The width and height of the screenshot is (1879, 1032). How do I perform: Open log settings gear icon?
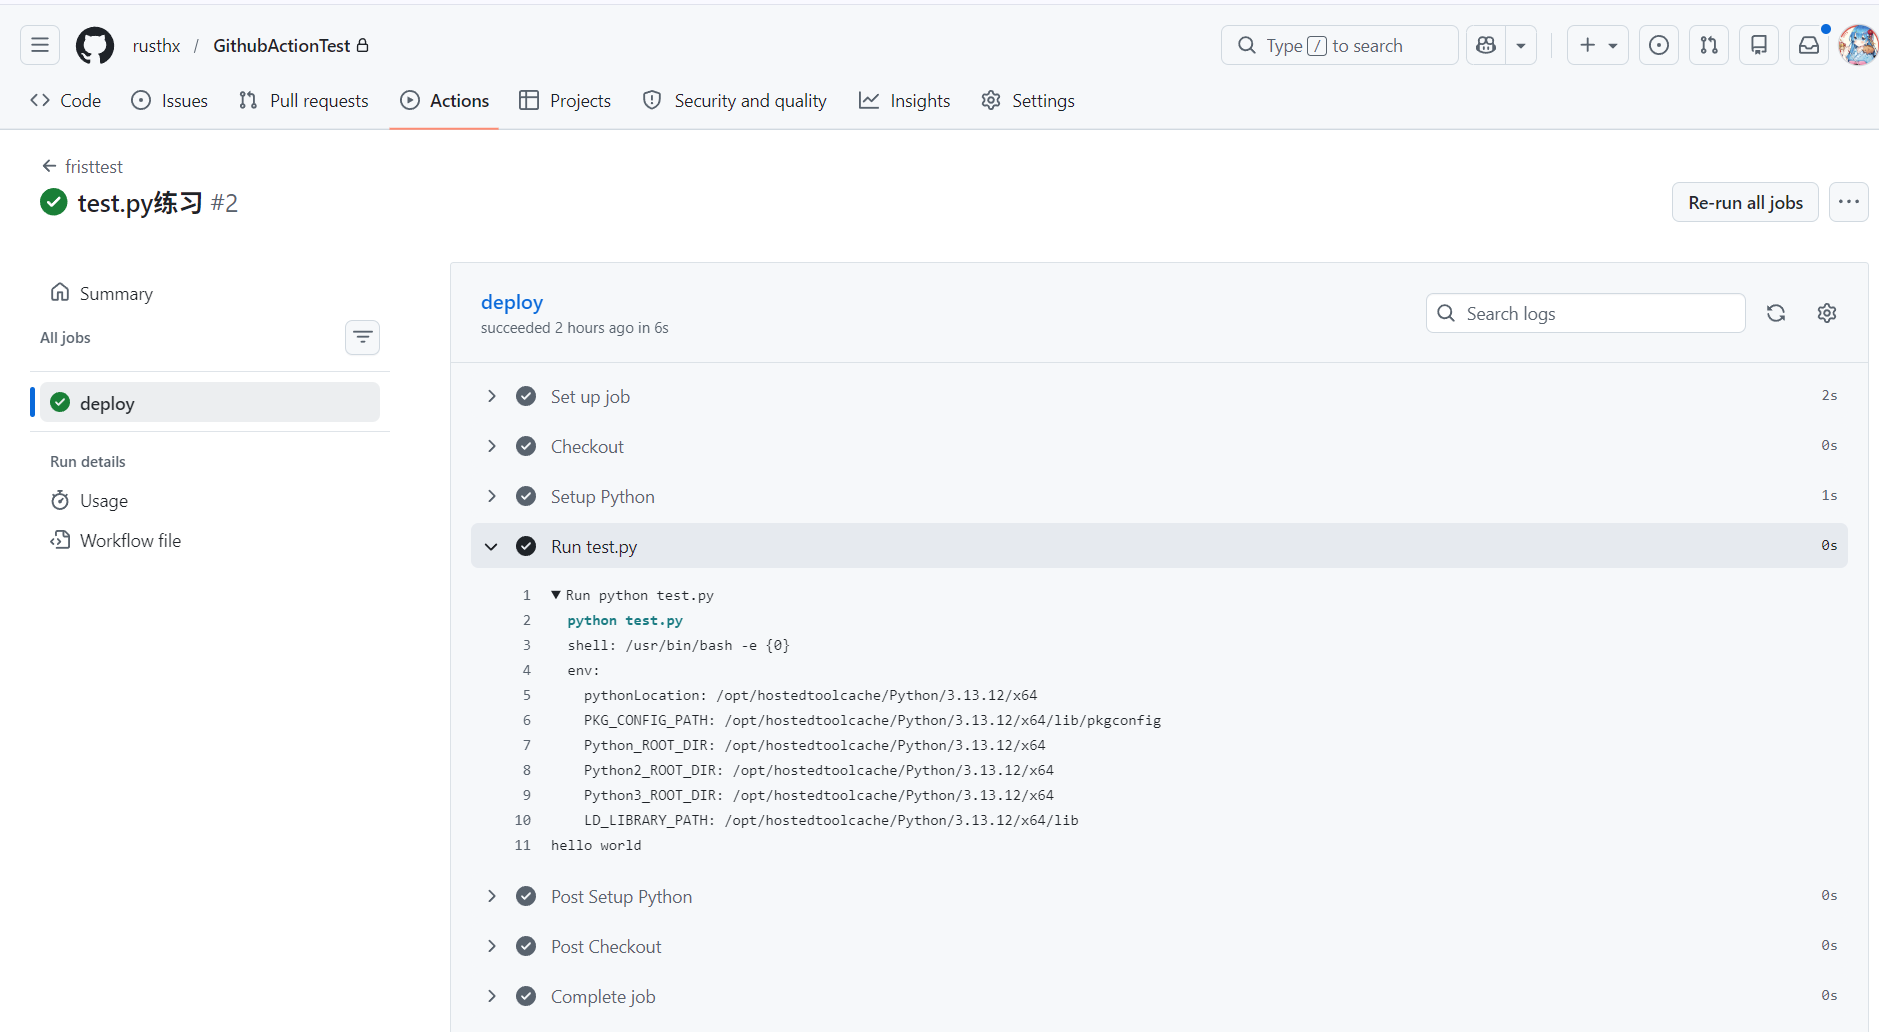point(1827,313)
